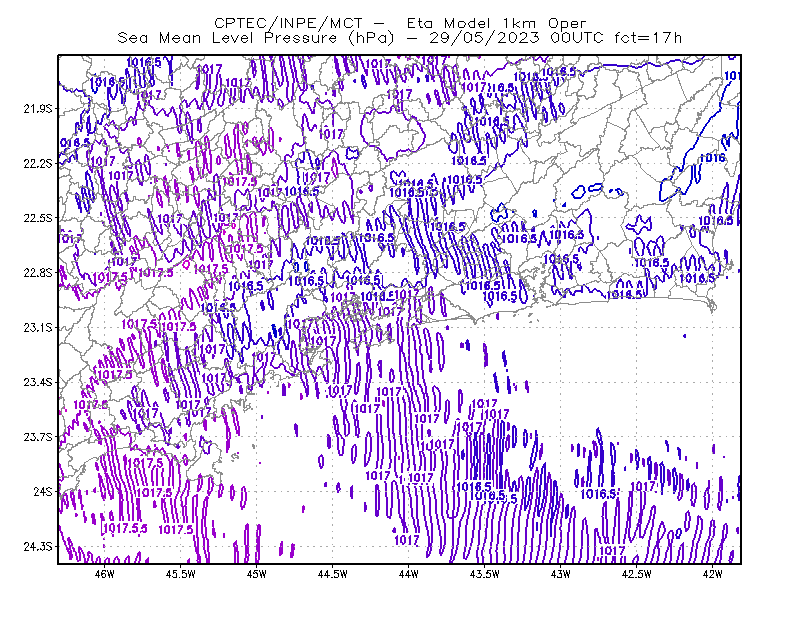Viewport: 800px width, 618px height.
Task: Click the 46W longitude axis label
Action: click(x=105, y=574)
